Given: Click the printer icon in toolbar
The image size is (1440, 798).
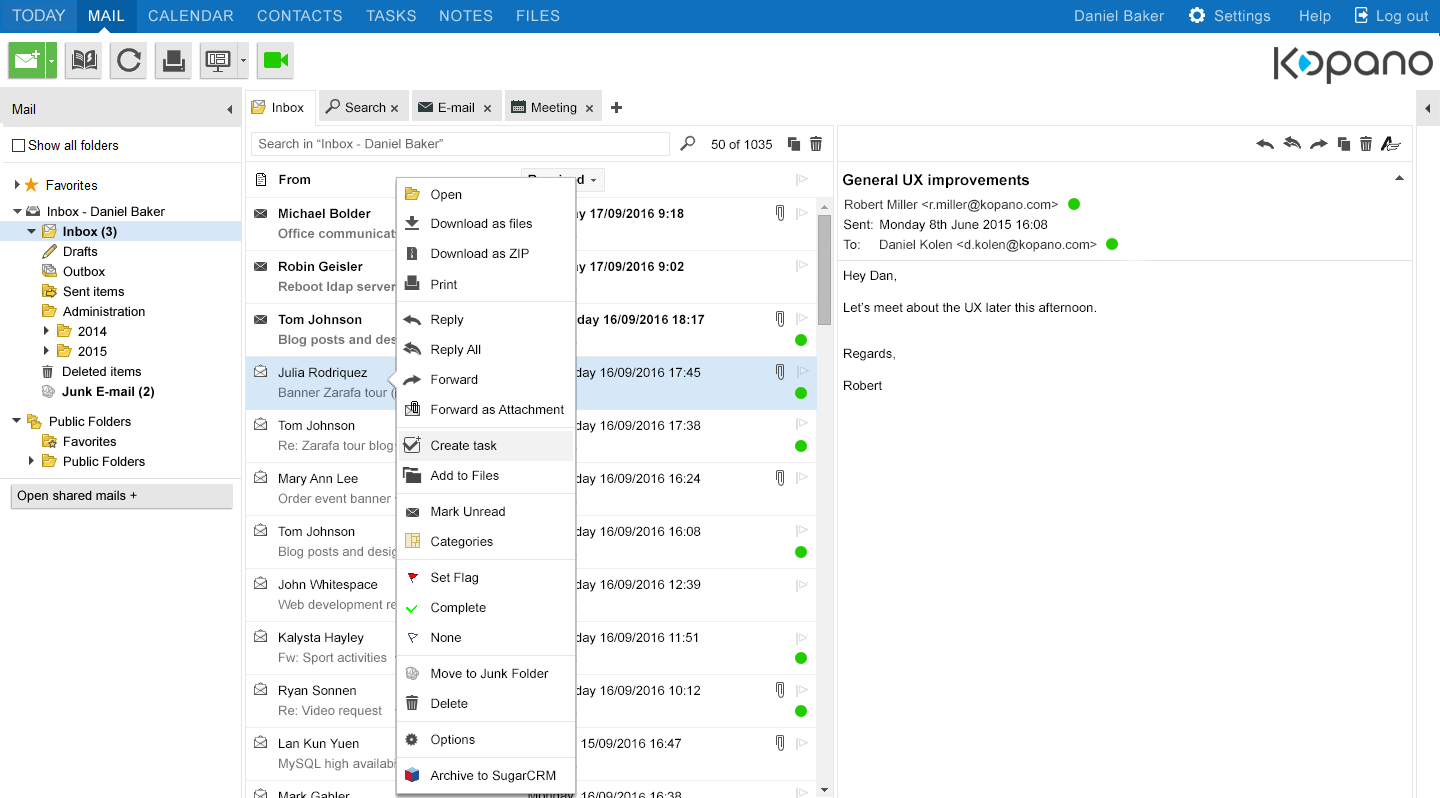Looking at the screenshot, I should click(172, 61).
